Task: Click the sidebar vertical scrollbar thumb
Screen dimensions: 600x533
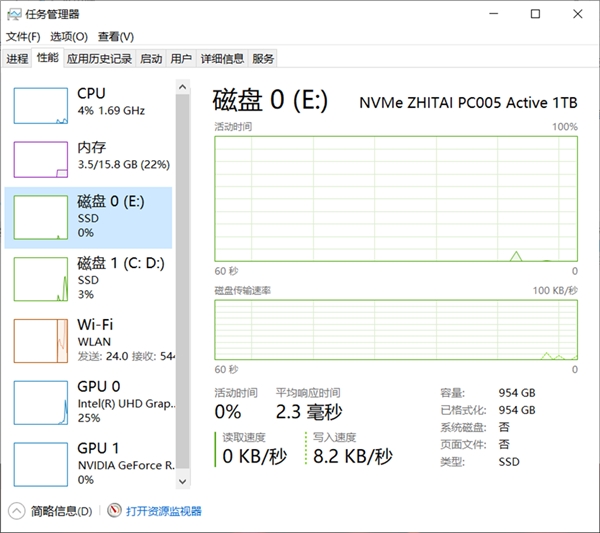Action: coord(183,281)
